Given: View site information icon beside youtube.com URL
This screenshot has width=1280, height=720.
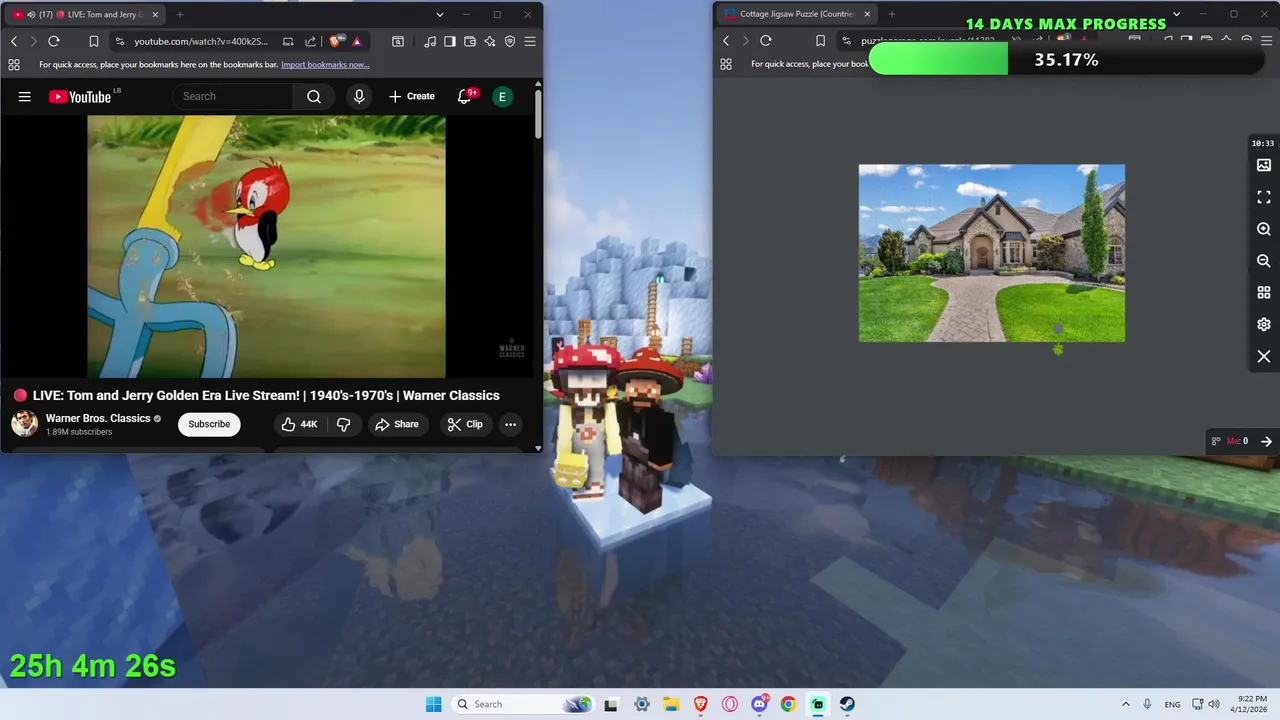Looking at the screenshot, I should coord(120,41).
